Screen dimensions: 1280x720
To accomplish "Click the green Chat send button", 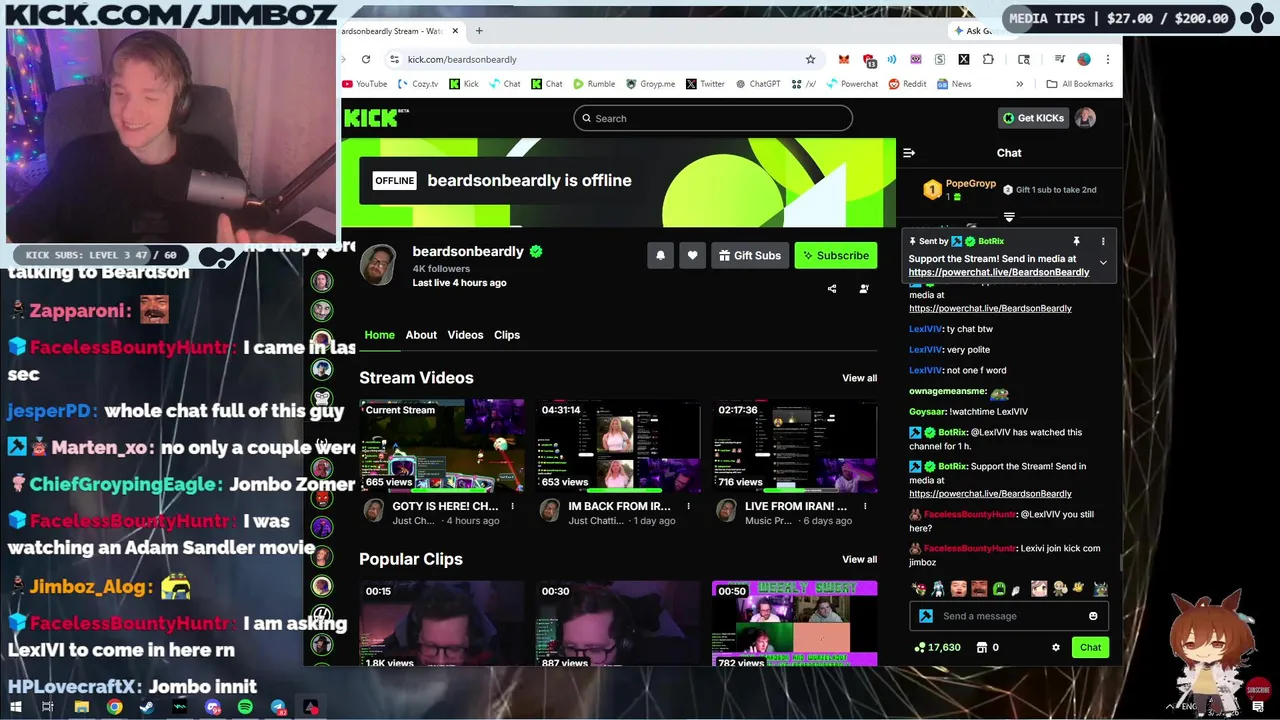I will (1090, 647).
